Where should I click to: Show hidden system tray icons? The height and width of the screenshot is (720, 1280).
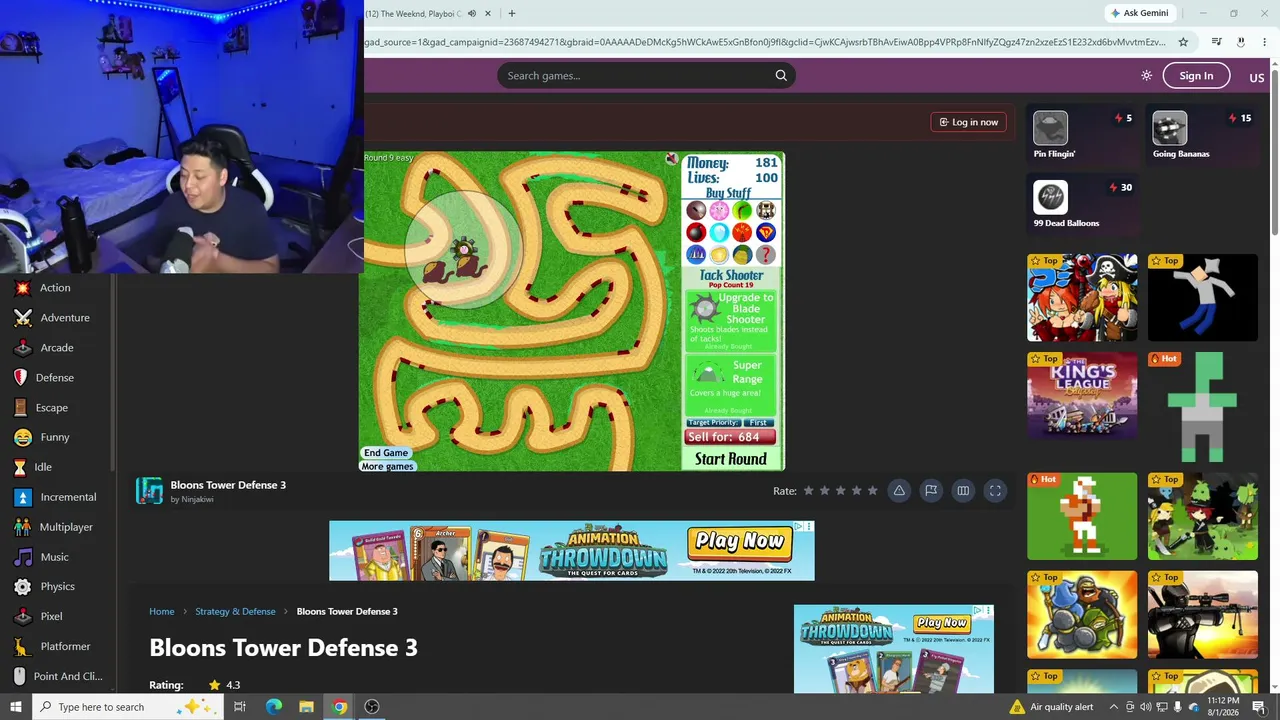[x=1113, y=707]
